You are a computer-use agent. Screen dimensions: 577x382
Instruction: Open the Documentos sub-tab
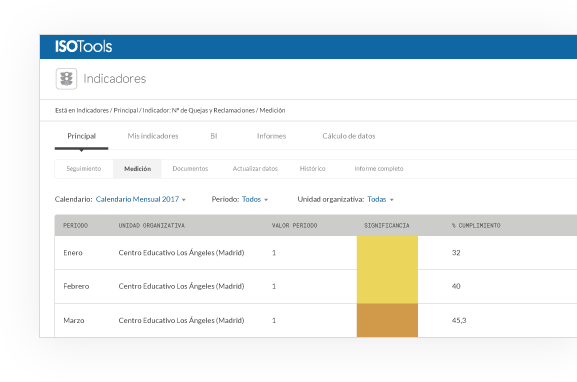[x=190, y=169]
